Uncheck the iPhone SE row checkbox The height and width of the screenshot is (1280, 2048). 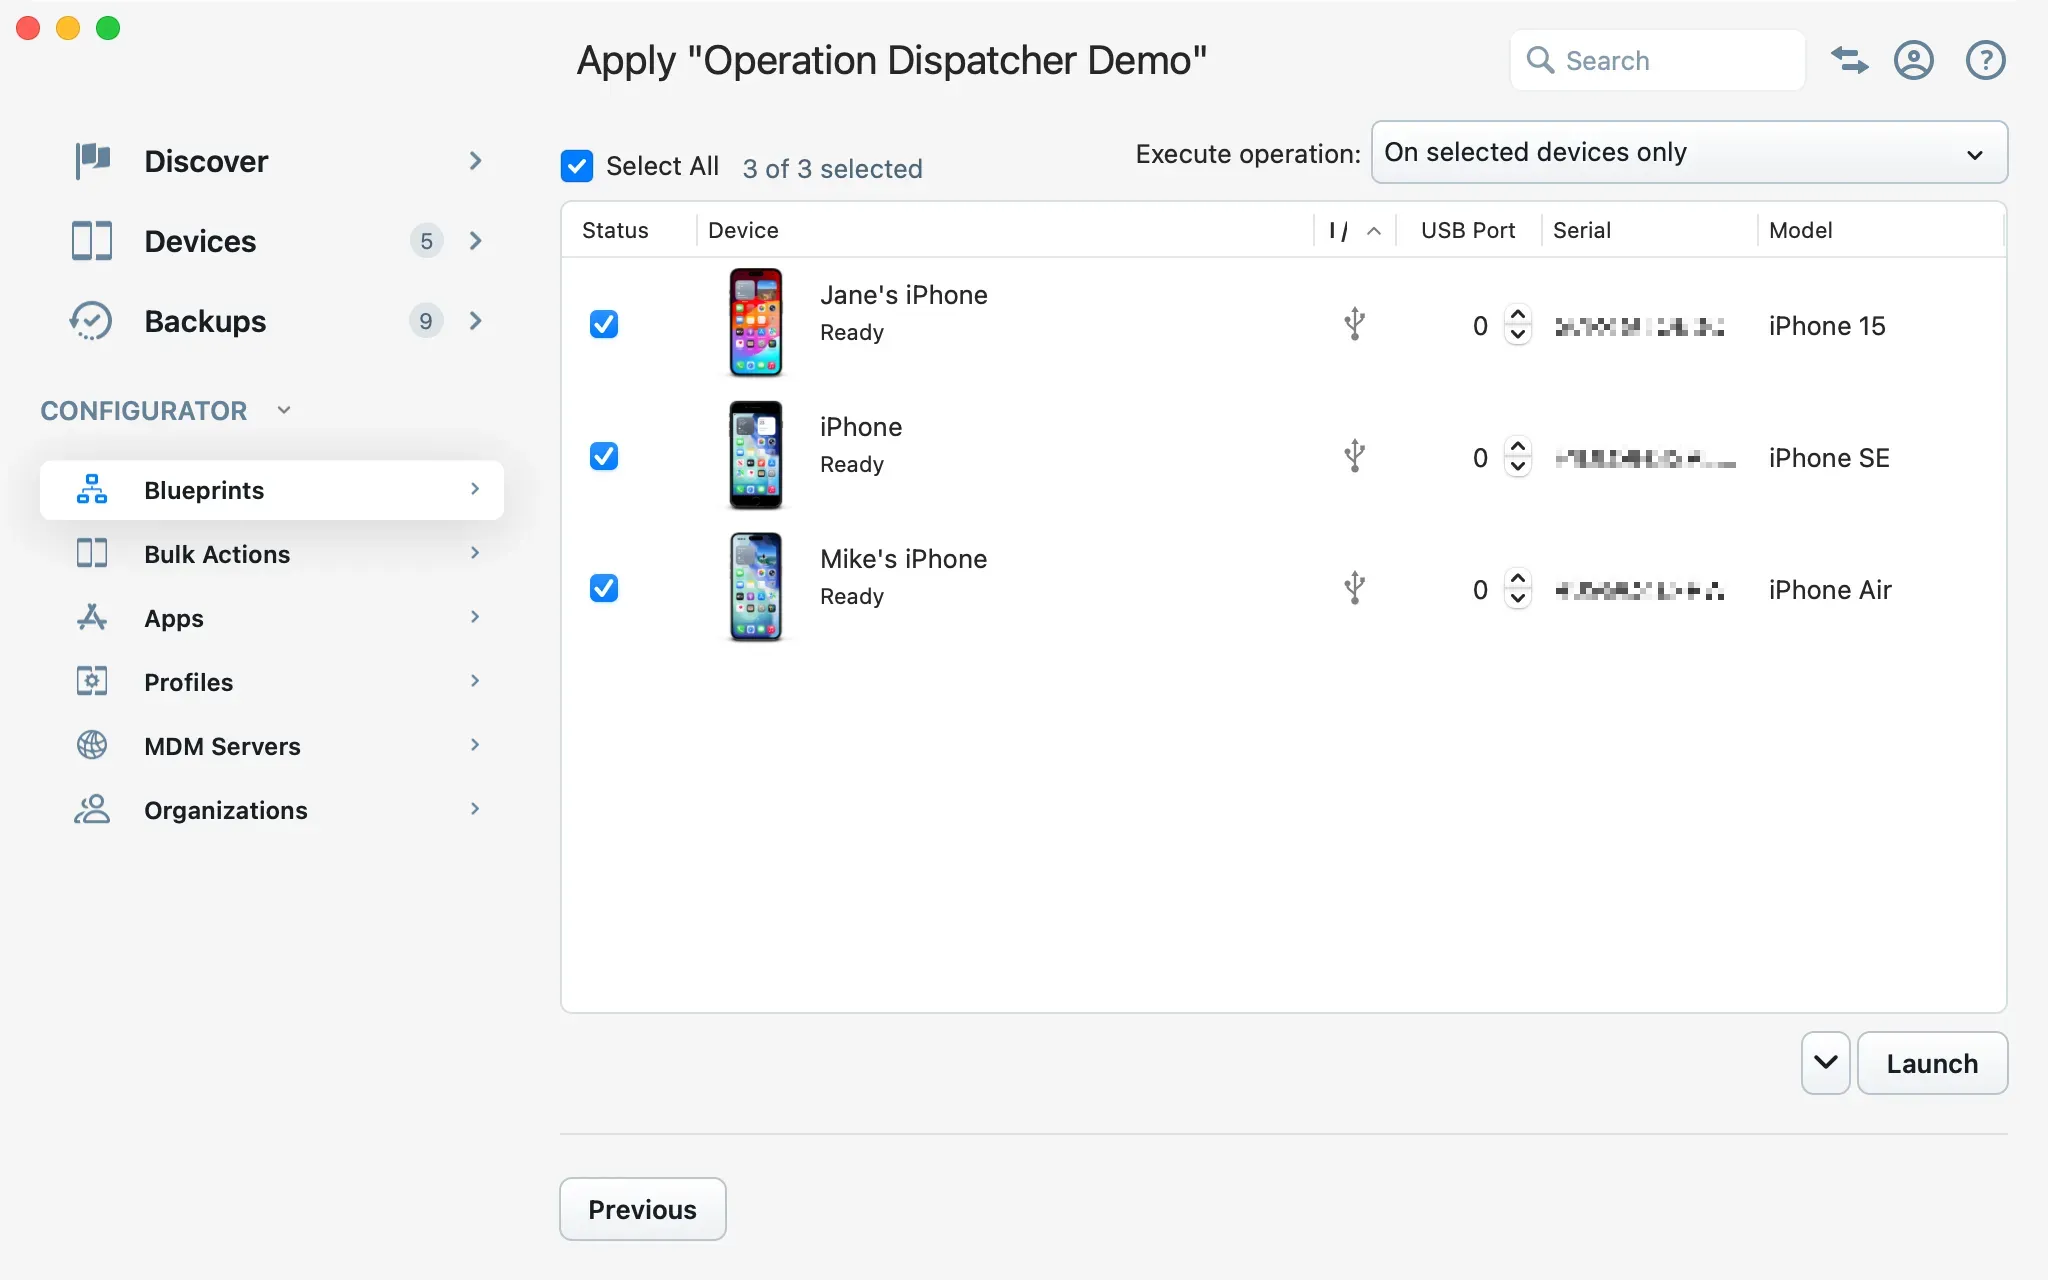(604, 456)
